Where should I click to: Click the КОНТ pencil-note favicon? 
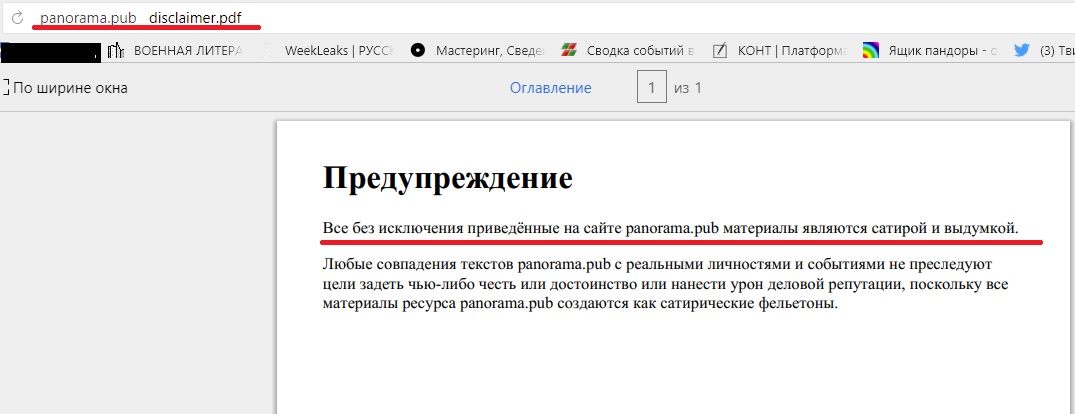point(719,50)
